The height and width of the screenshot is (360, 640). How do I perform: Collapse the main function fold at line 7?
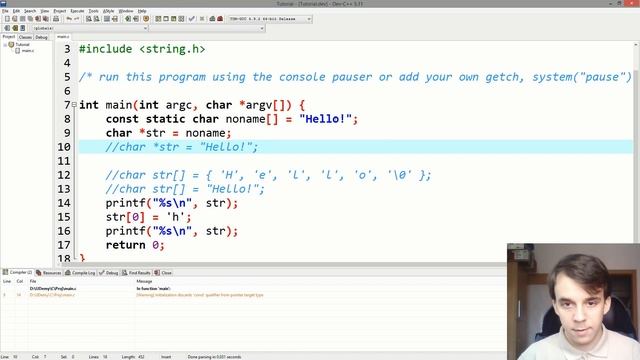(x=74, y=104)
